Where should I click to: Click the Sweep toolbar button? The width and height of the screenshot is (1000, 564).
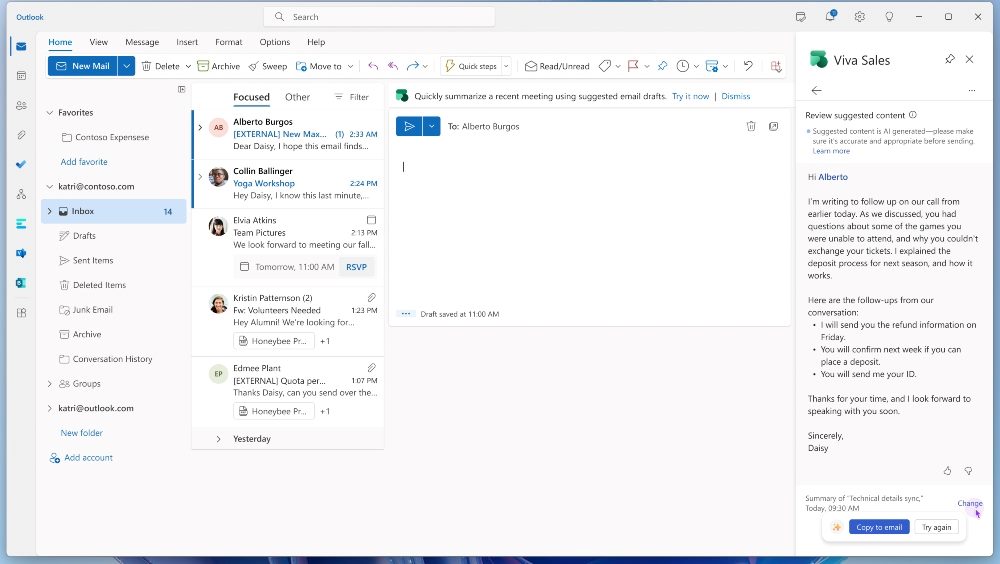pyautogui.click(x=268, y=66)
